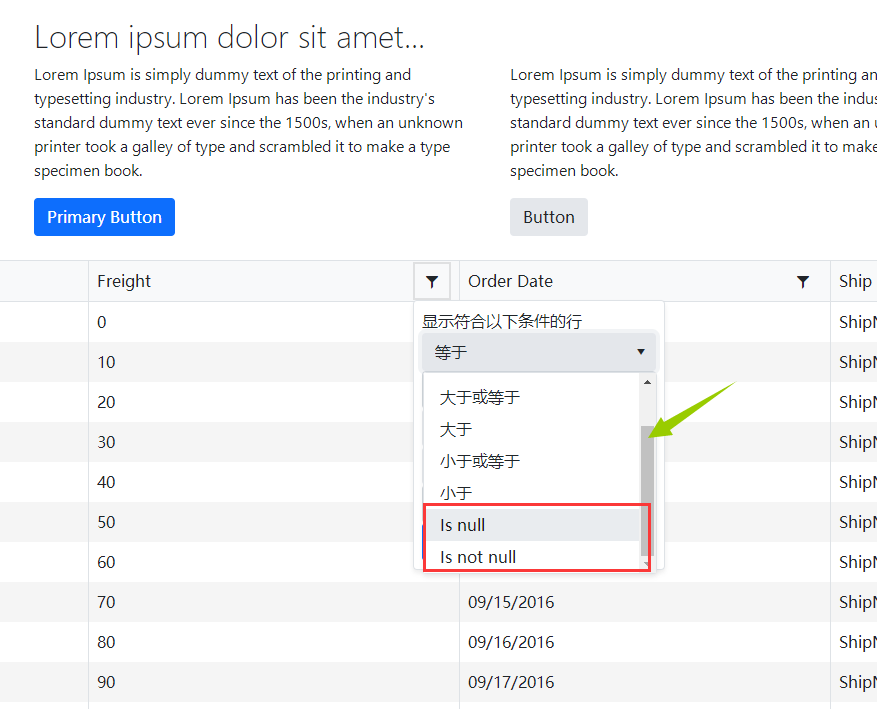Expand the 等于 operator dropdown
Viewport: 877px width, 709px height.
(x=539, y=352)
